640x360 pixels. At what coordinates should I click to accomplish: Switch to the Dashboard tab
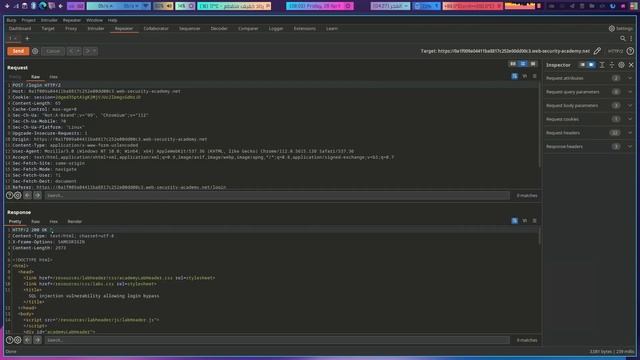pos(20,29)
